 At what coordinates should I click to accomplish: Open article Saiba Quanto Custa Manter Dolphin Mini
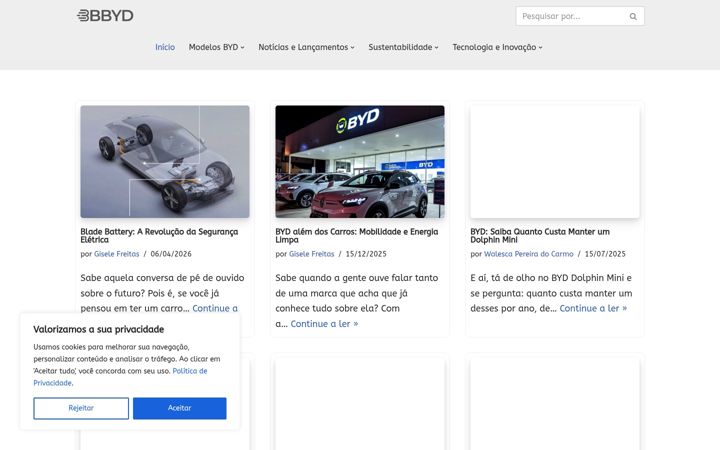click(540, 236)
